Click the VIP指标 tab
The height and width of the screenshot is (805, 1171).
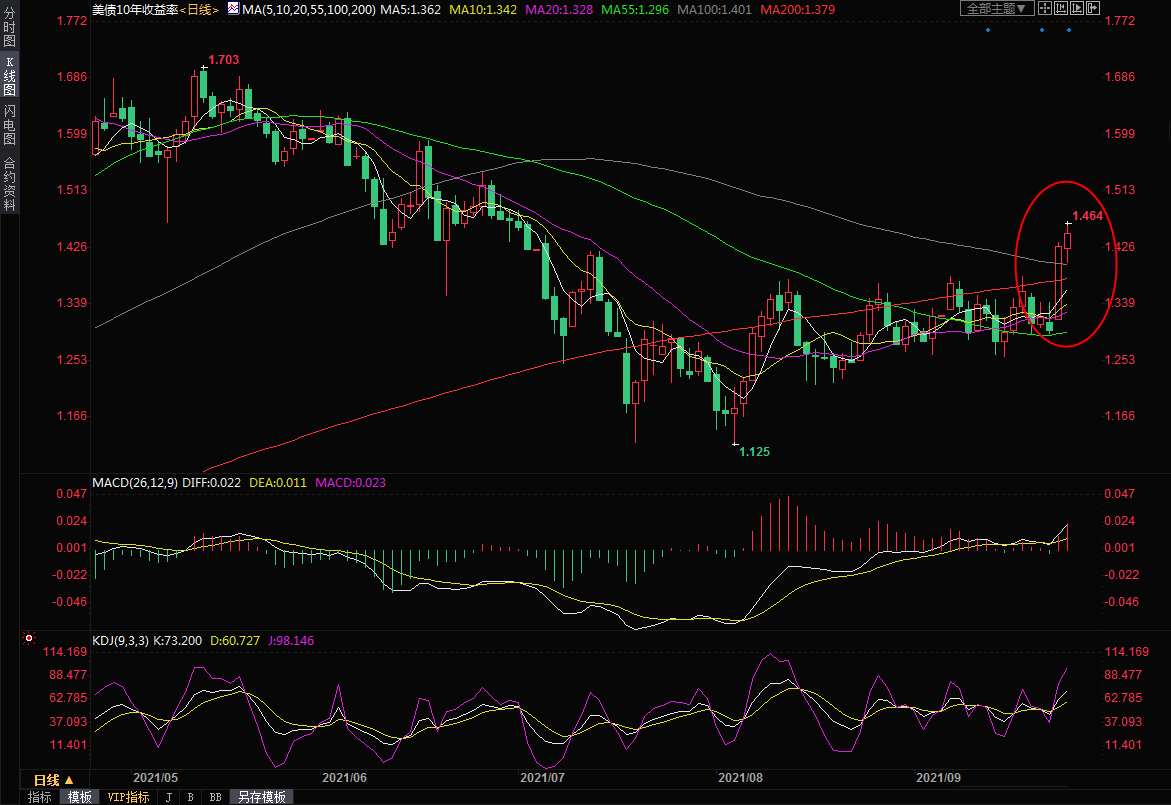(128, 797)
